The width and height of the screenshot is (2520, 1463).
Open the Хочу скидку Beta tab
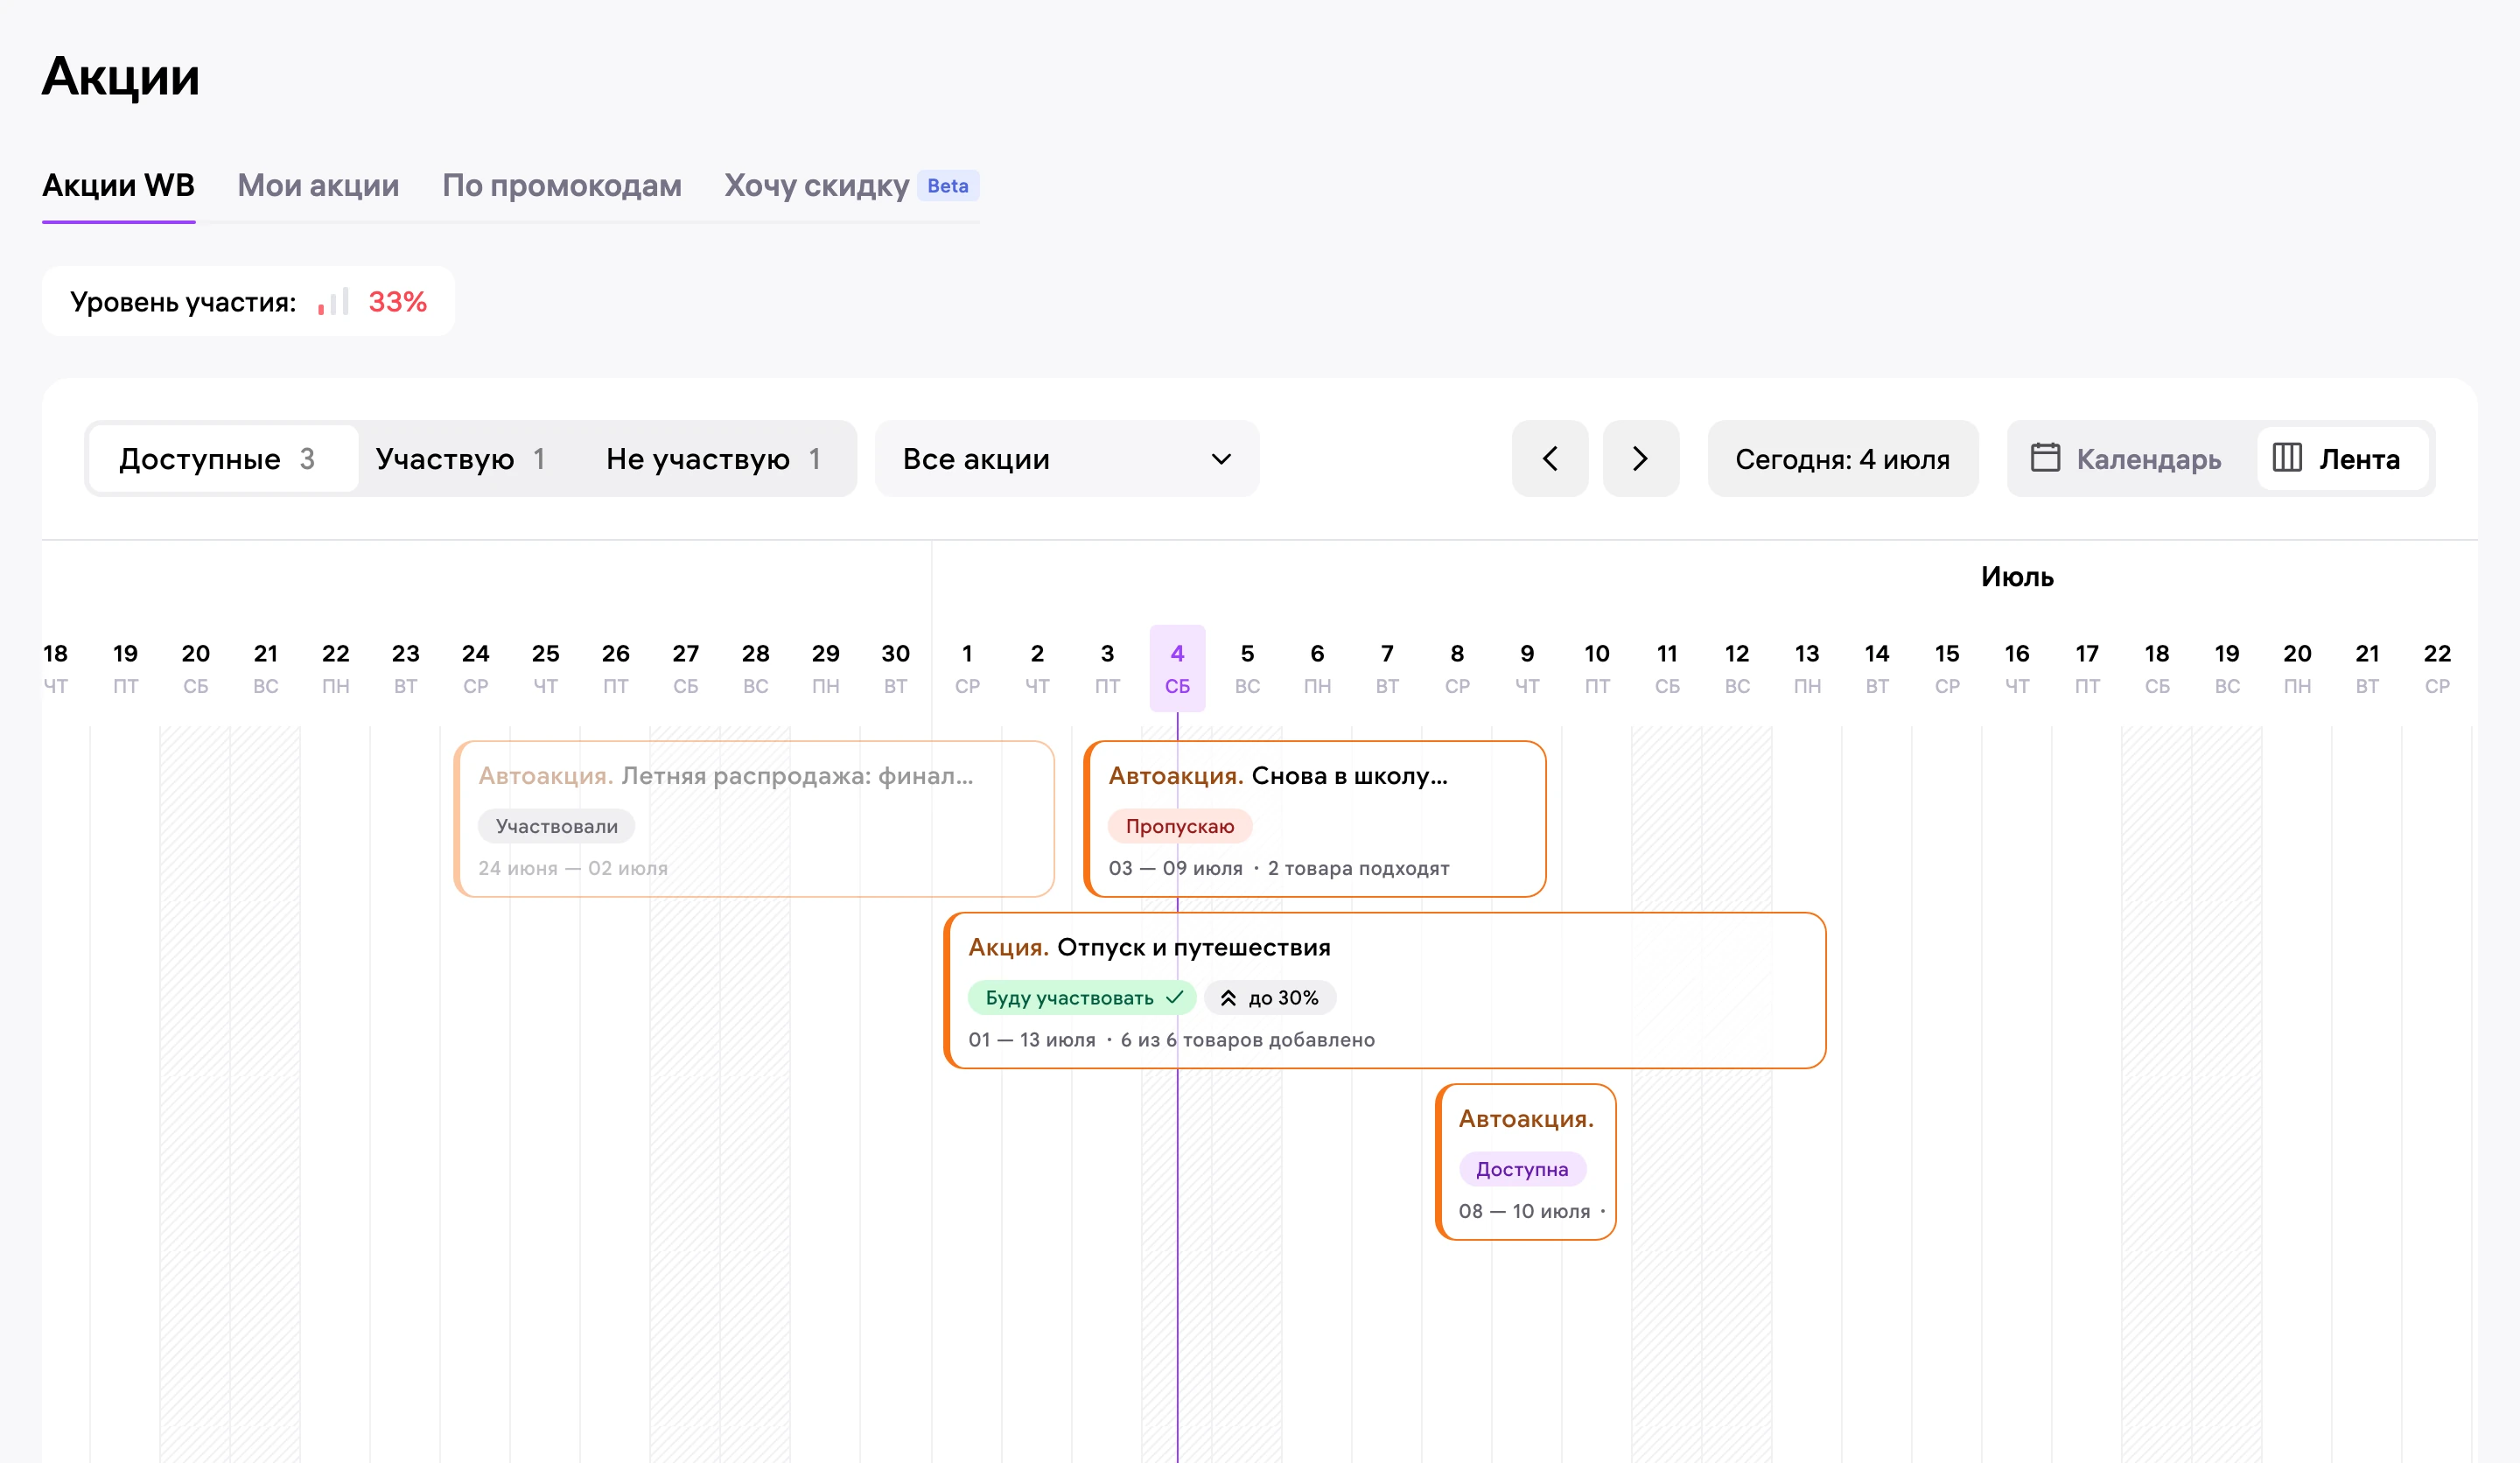[851, 186]
